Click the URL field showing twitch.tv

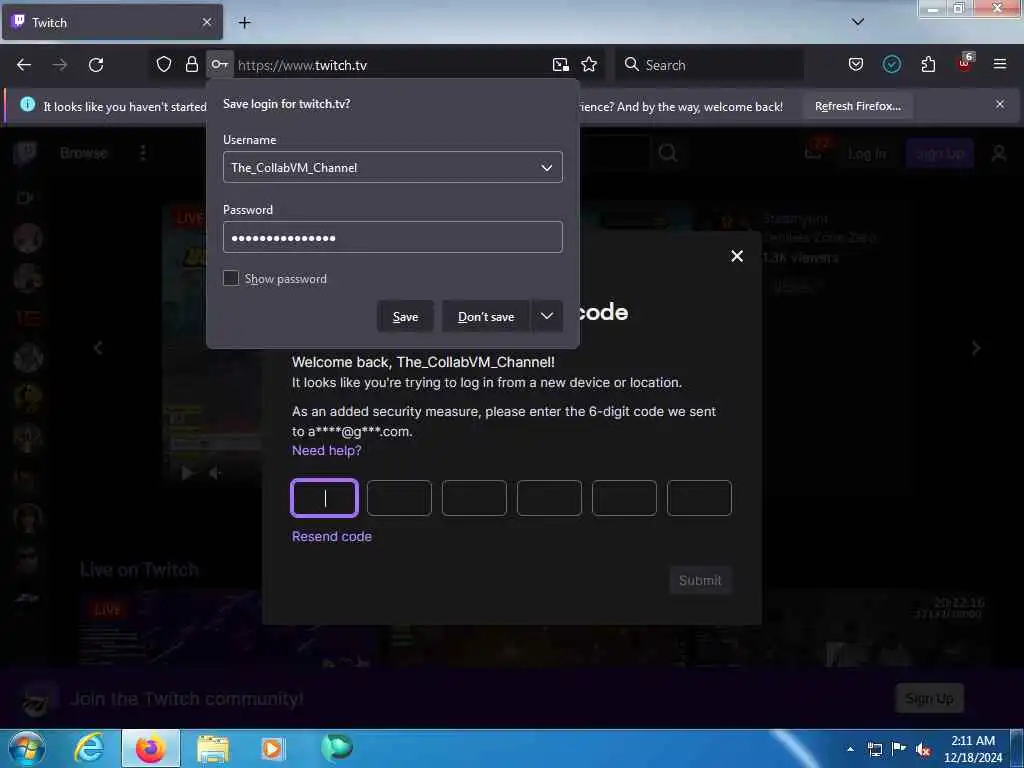(x=392, y=65)
